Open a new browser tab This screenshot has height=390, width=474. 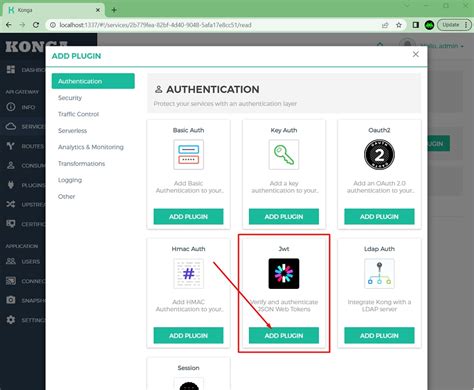point(114,10)
